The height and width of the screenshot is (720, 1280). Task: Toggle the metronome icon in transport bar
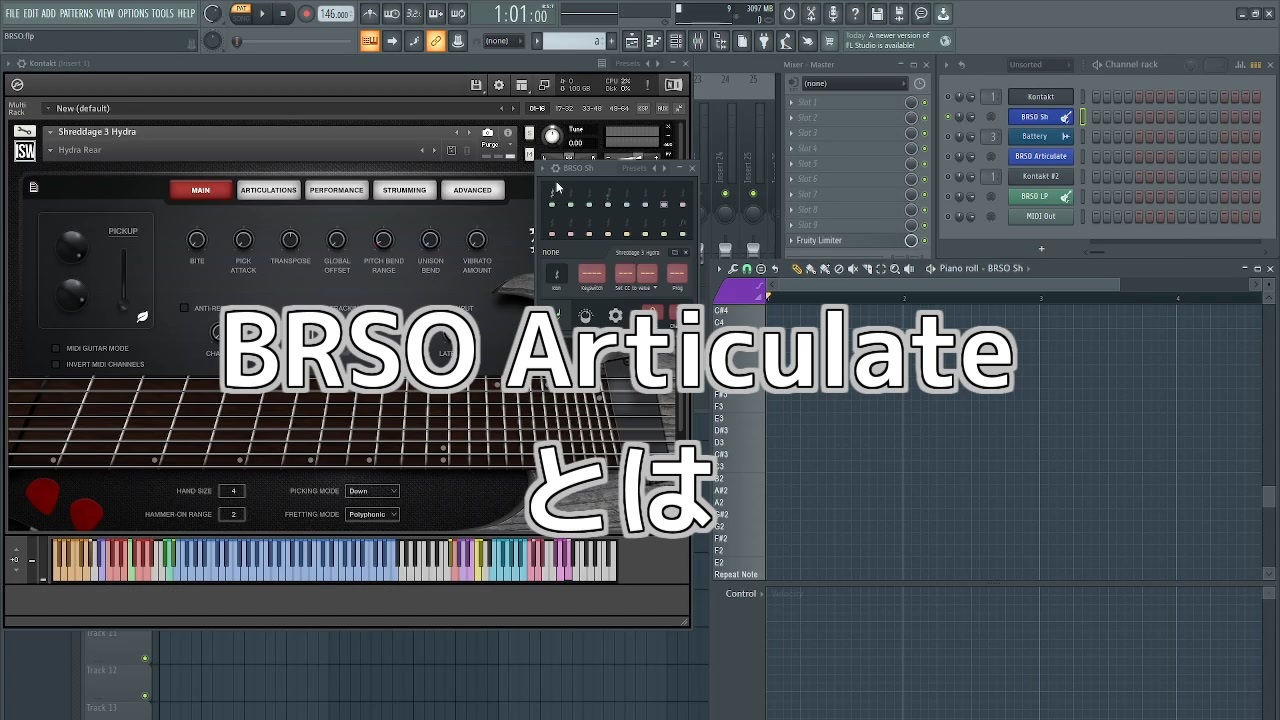(370, 14)
